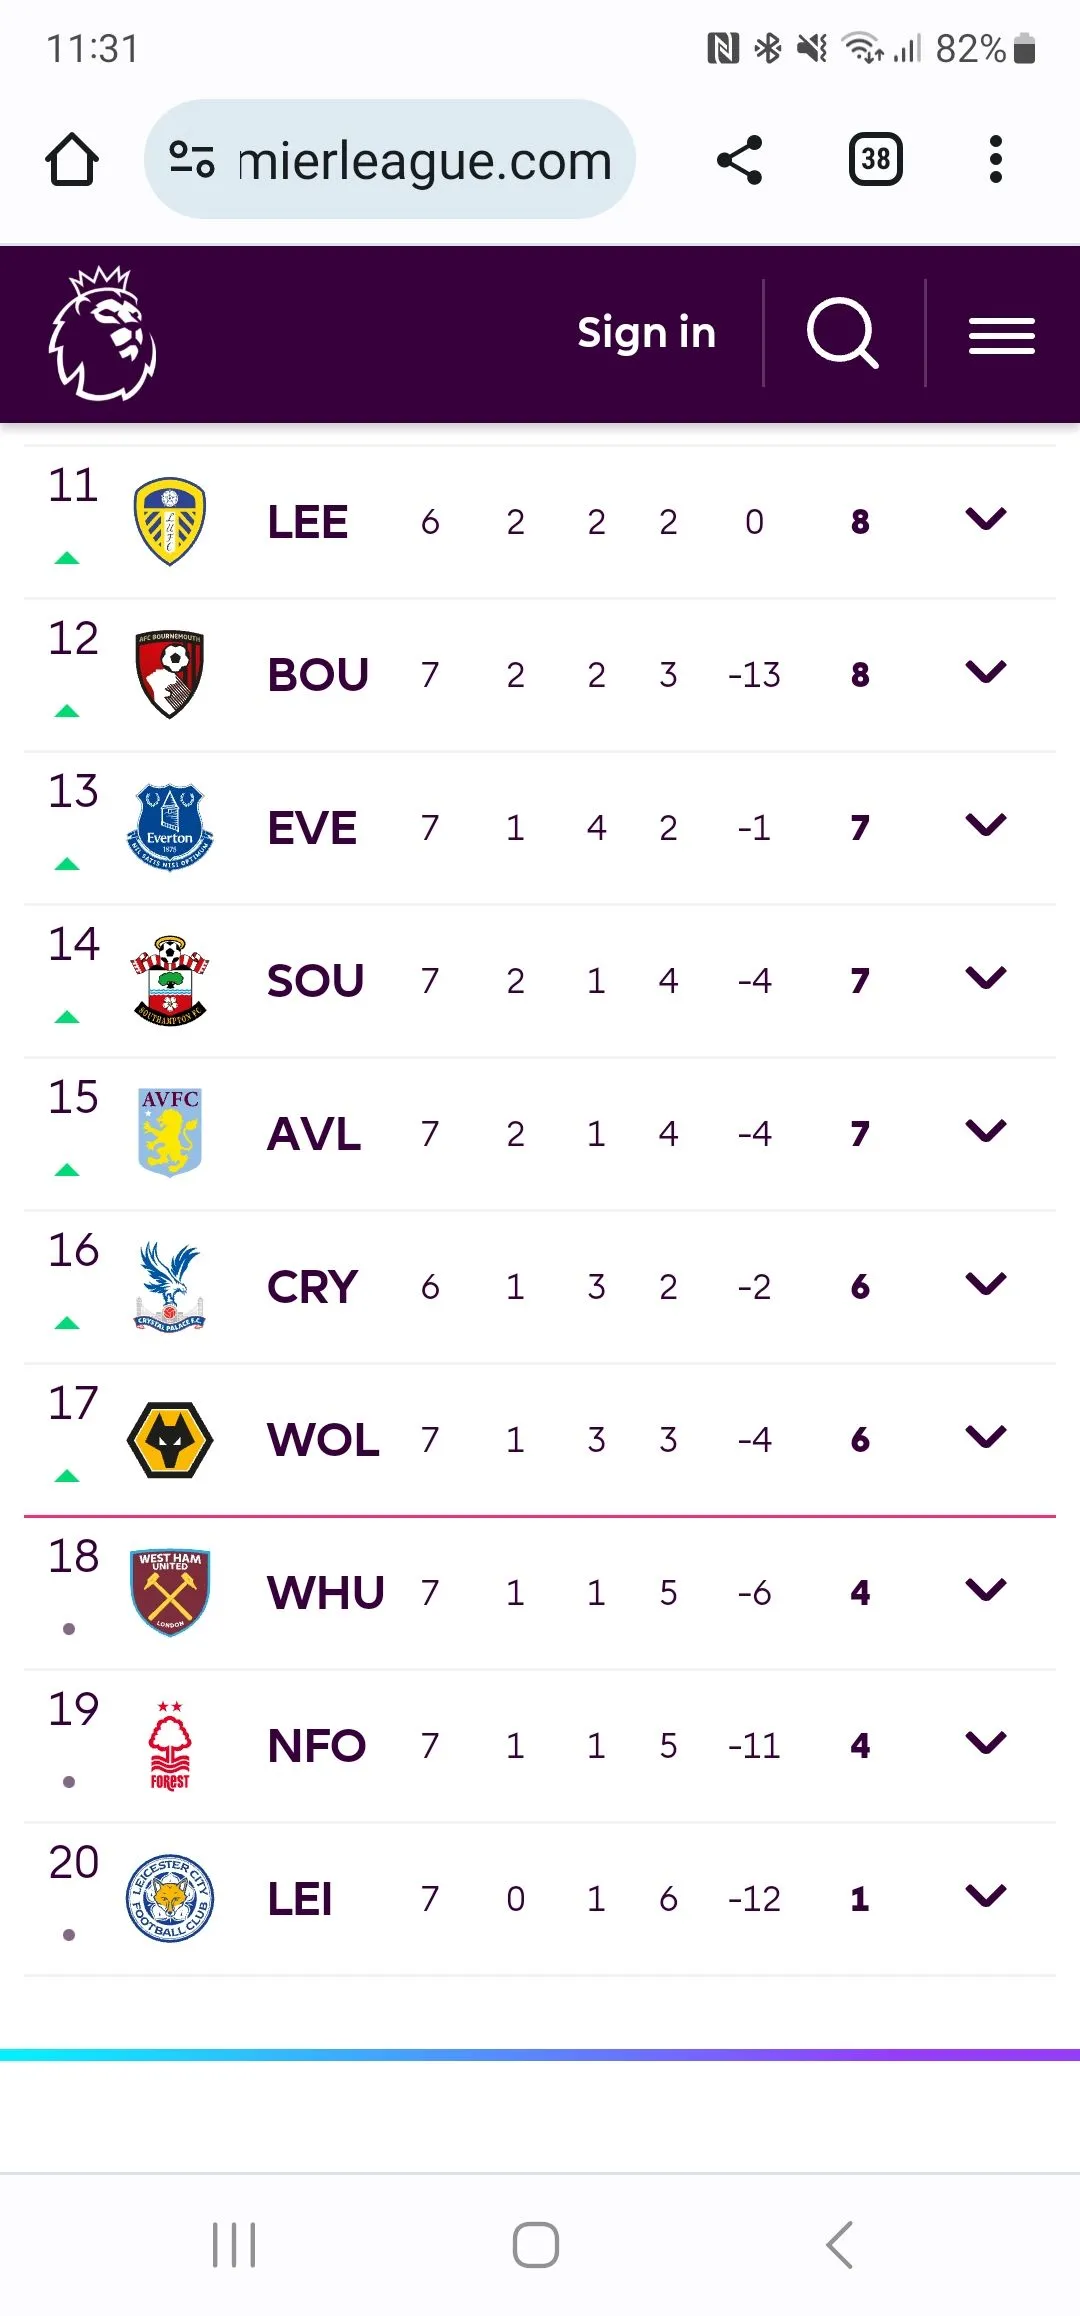The width and height of the screenshot is (1080, 2316).
Task: Open the site search magnifier
Action: pyautogui.click(x=842, y=333)
